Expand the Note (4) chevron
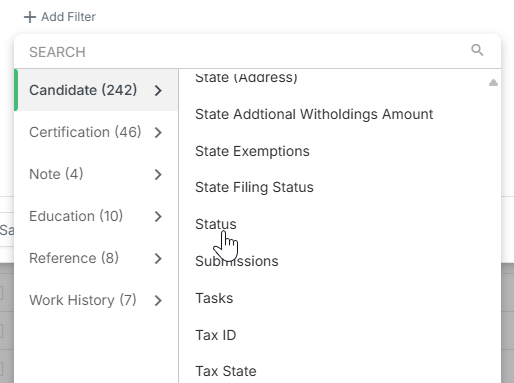 pyautogui.click(x=158, y=174)
